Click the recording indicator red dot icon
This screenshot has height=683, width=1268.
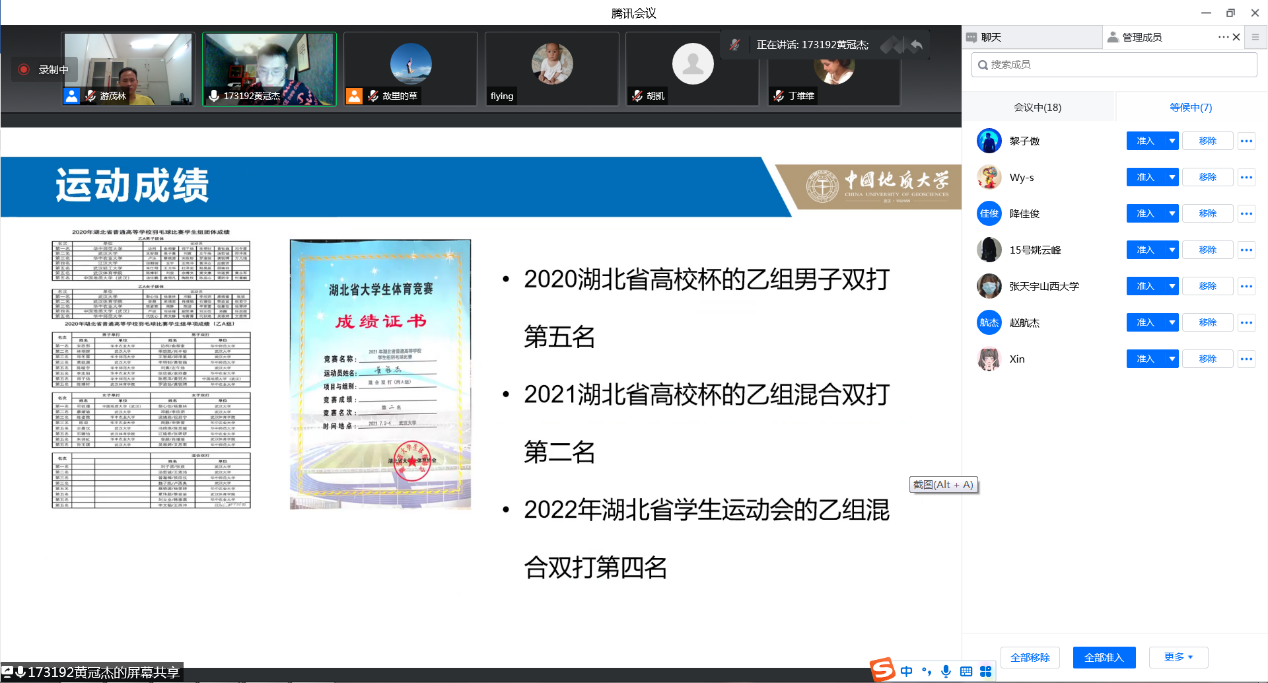pyautogui.click(x=24, y=69)
